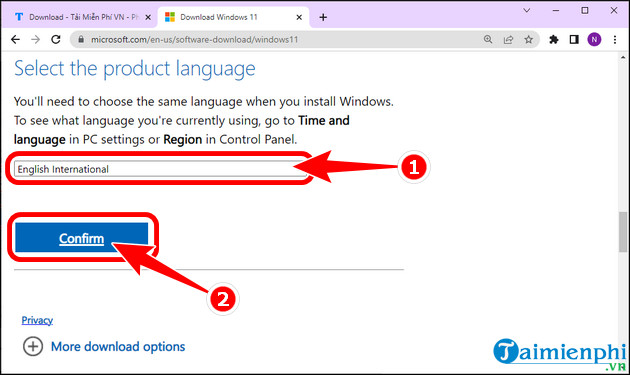Viewport: 630px width, 375px height.
Task: Click the bold Region text
Action: click(x=182, y=139)
